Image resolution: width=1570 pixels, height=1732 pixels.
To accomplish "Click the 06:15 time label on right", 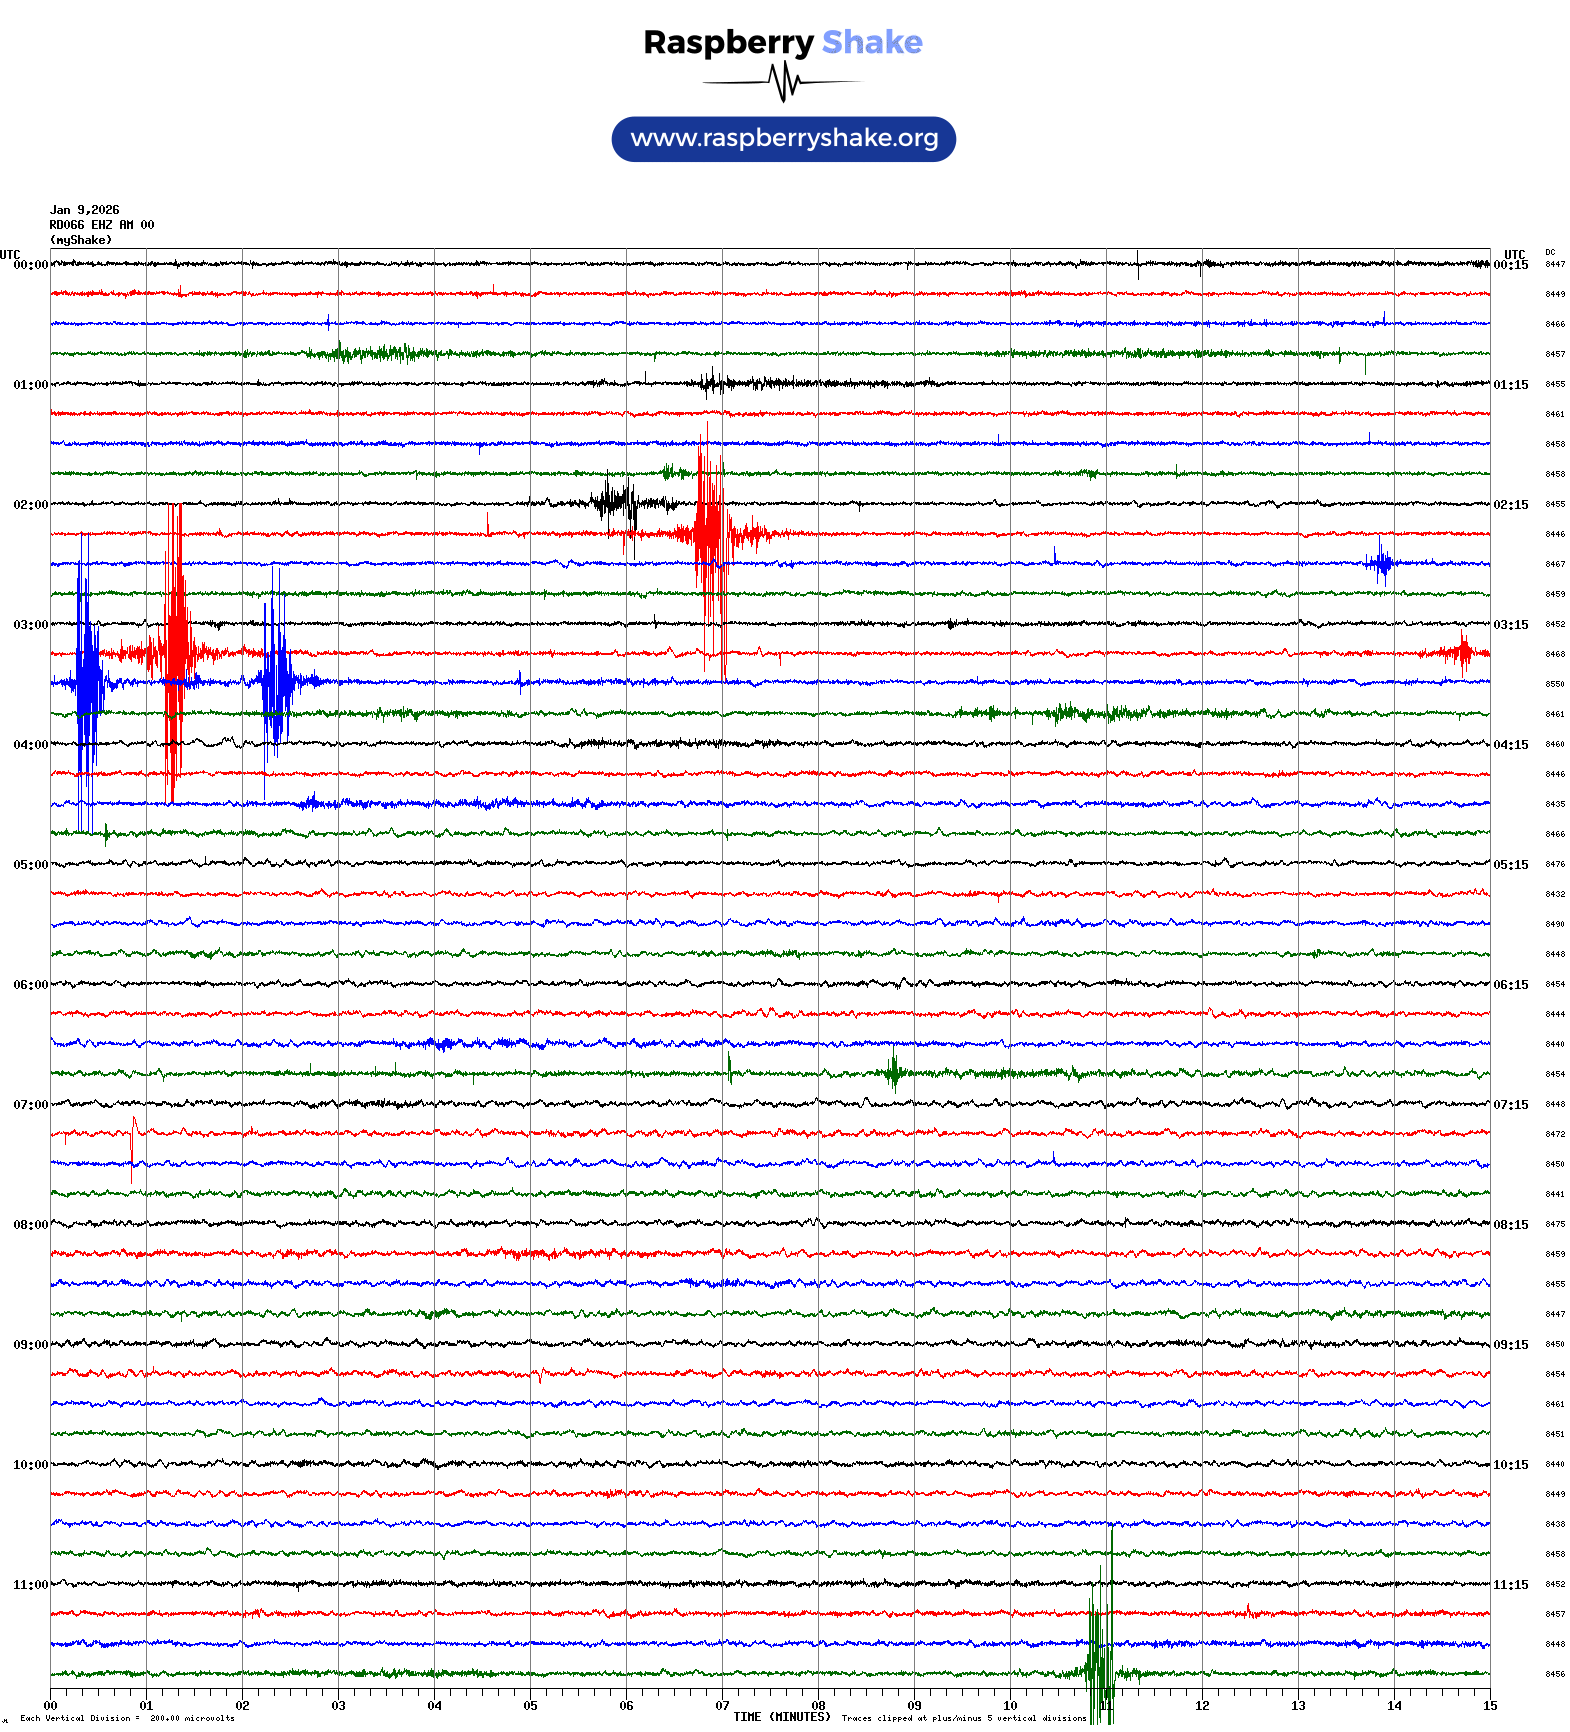I will (1510, 985).
